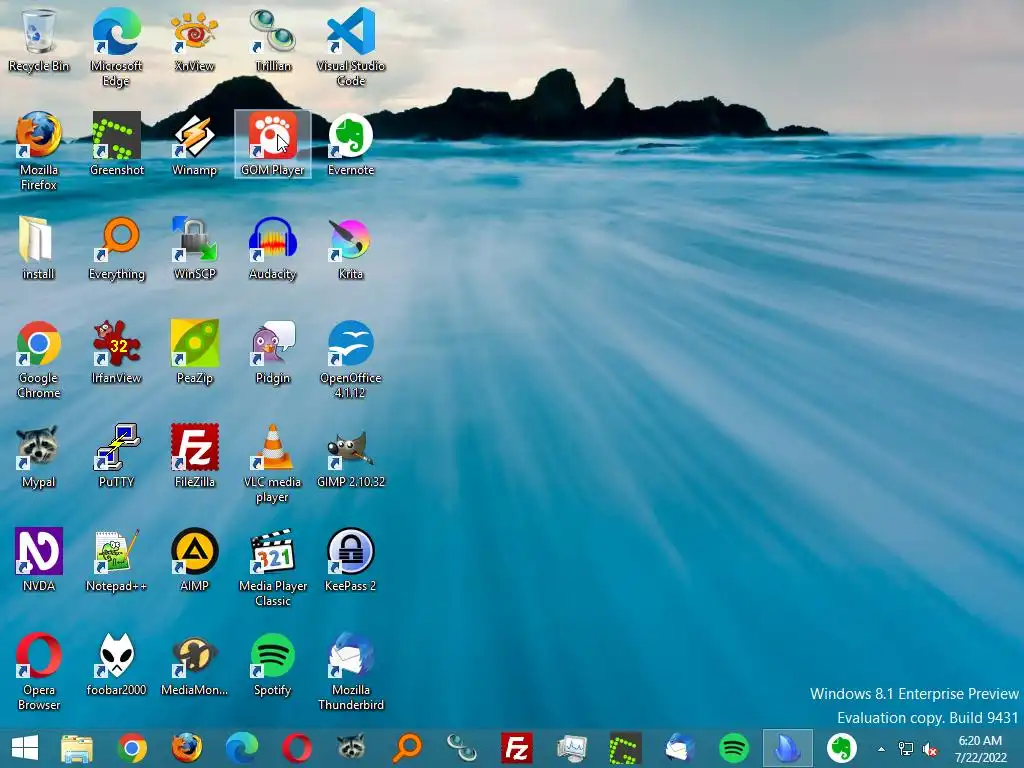Select the GIMP 2.10.32 desktop shortcut

351,456
